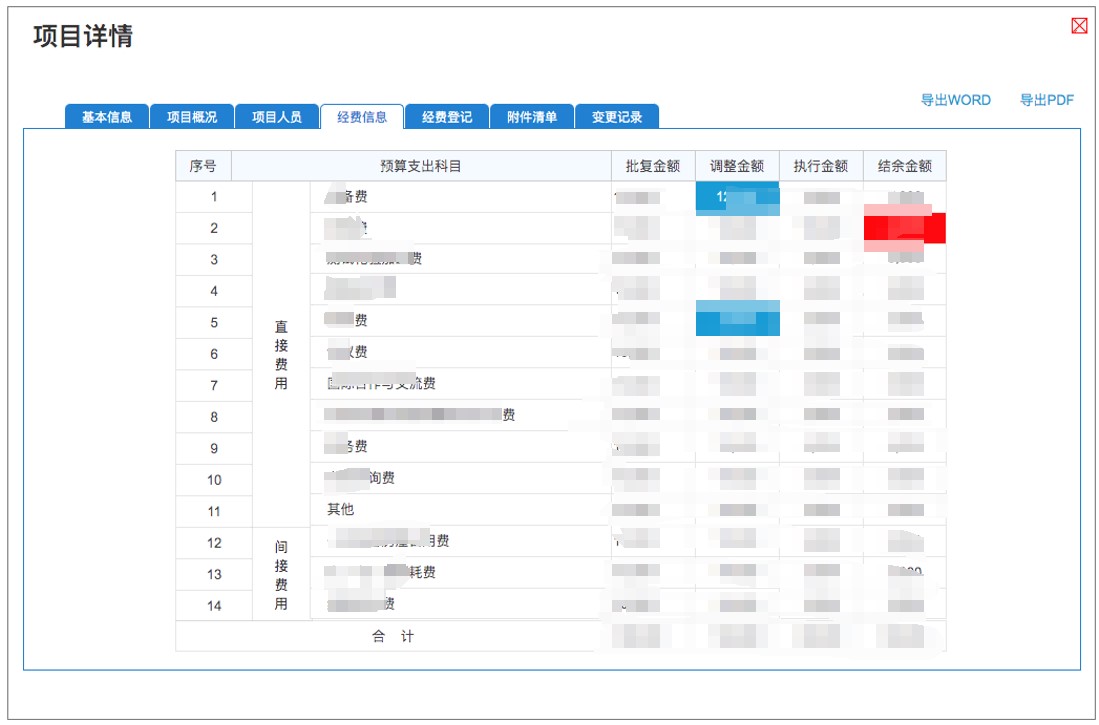
Task: Select the blue 调整金额 cell in row 1
Action: coord(737,198)
